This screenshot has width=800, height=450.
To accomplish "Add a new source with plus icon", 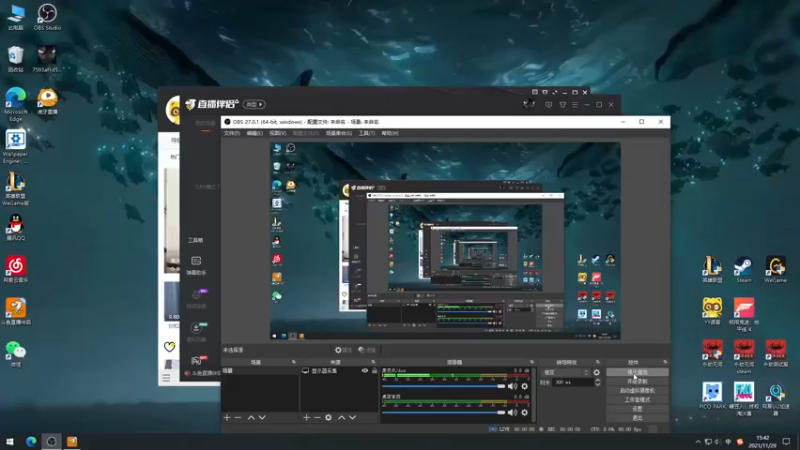I will [x=306, y=417].
